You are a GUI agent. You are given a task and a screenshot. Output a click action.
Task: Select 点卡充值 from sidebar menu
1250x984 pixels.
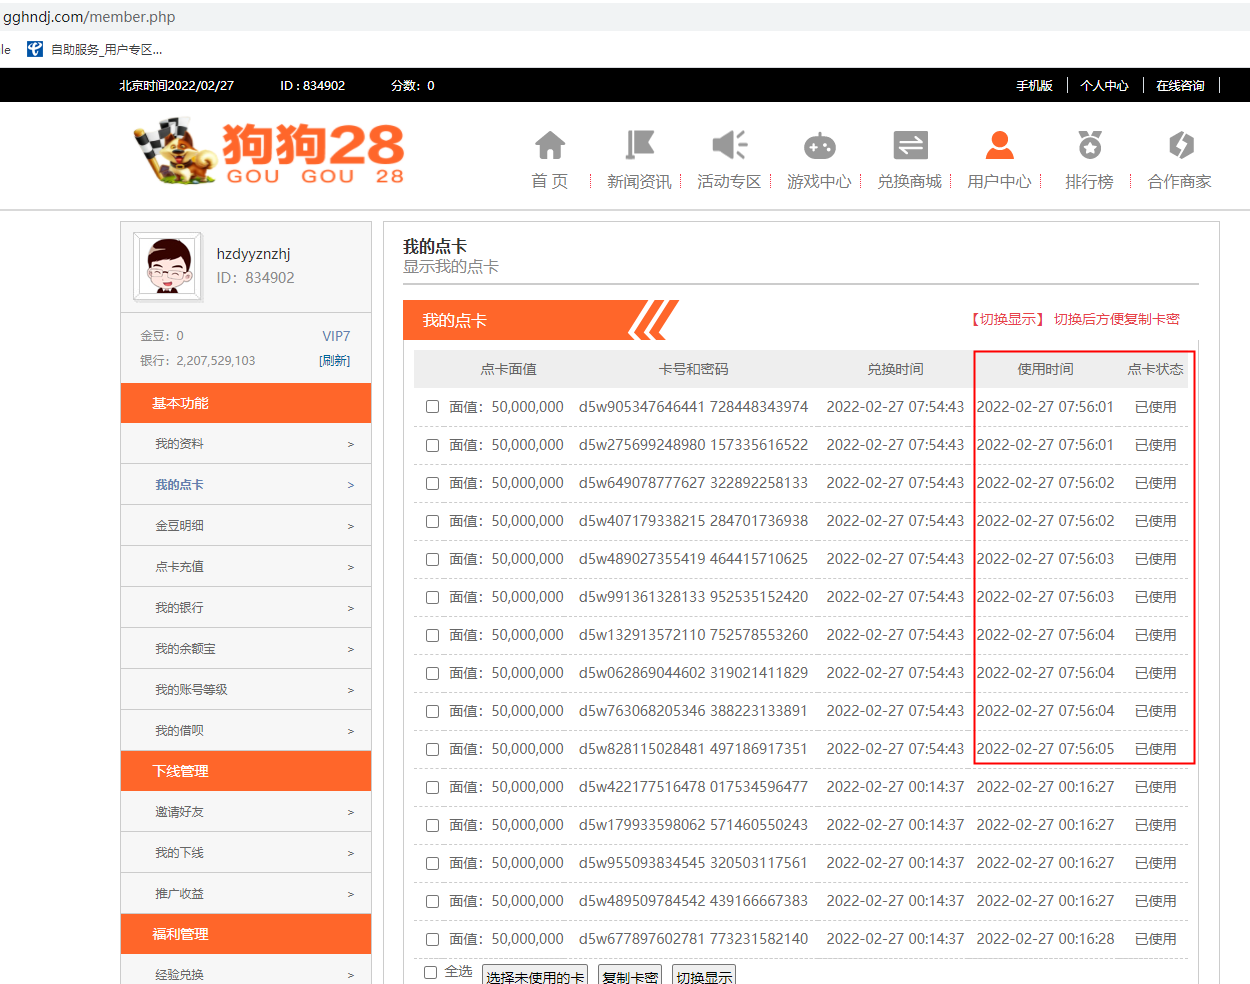179,567
